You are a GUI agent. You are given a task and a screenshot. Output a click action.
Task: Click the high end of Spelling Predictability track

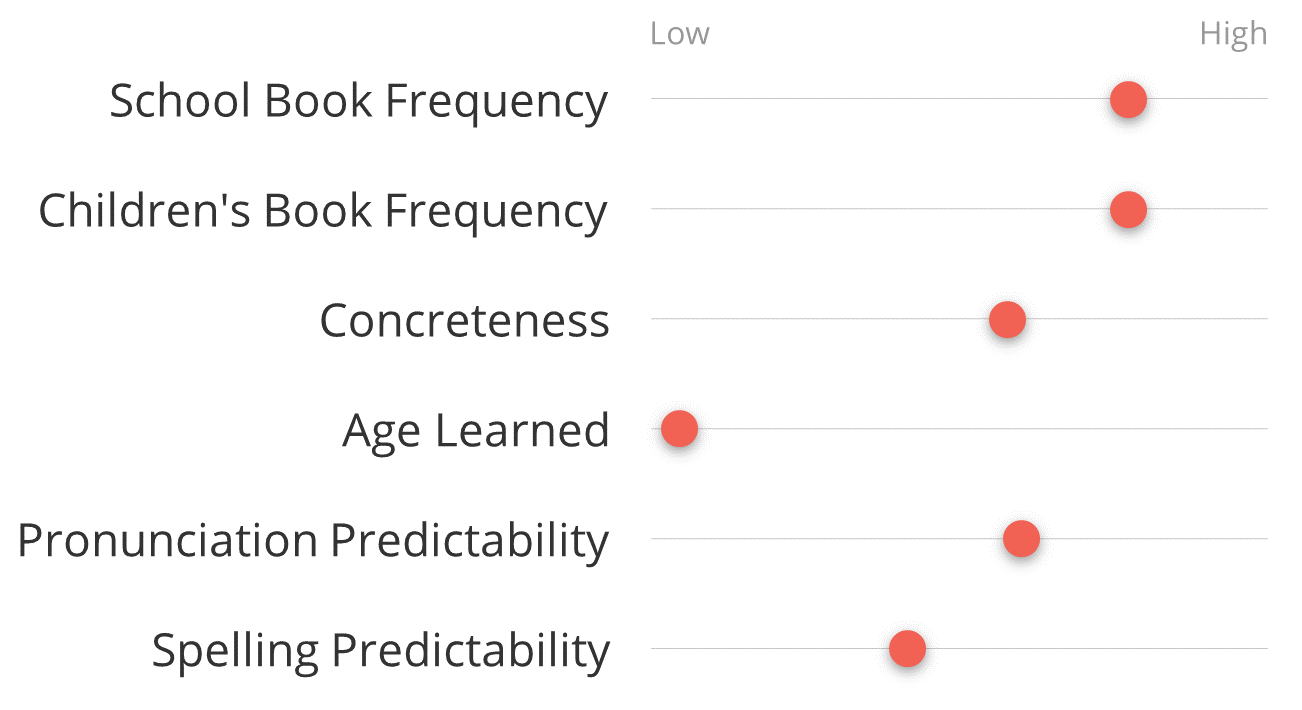pyautogui.click(x=1260, y=649)
